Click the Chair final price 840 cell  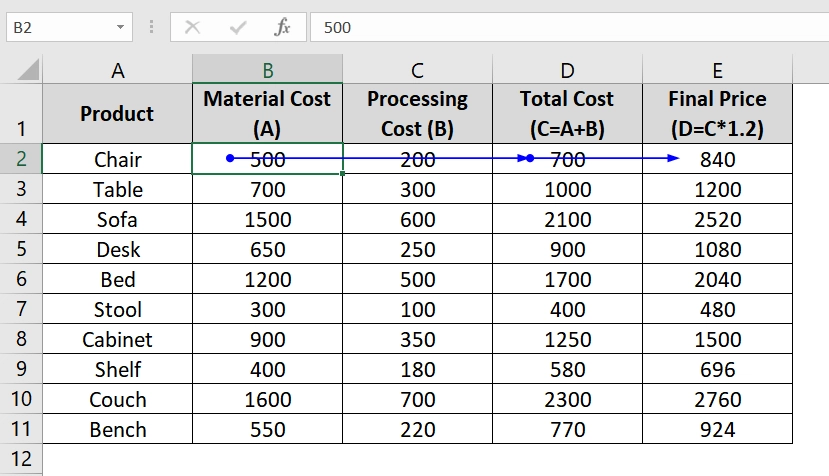coord(717,159)
